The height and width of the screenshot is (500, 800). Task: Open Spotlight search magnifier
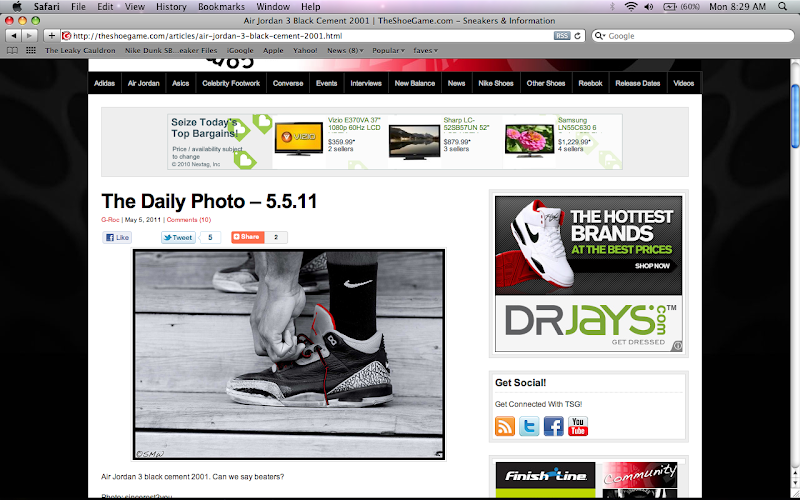pos(782,7)
